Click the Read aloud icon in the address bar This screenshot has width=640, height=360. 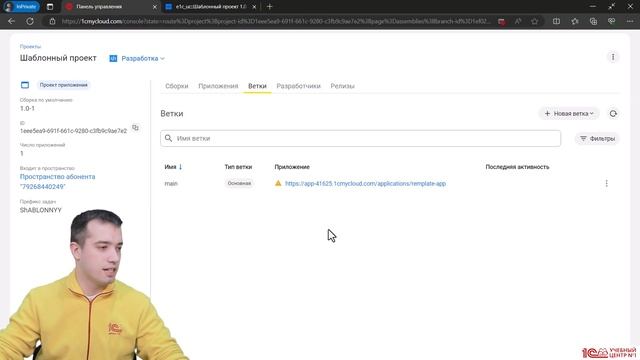pos(518,21)
